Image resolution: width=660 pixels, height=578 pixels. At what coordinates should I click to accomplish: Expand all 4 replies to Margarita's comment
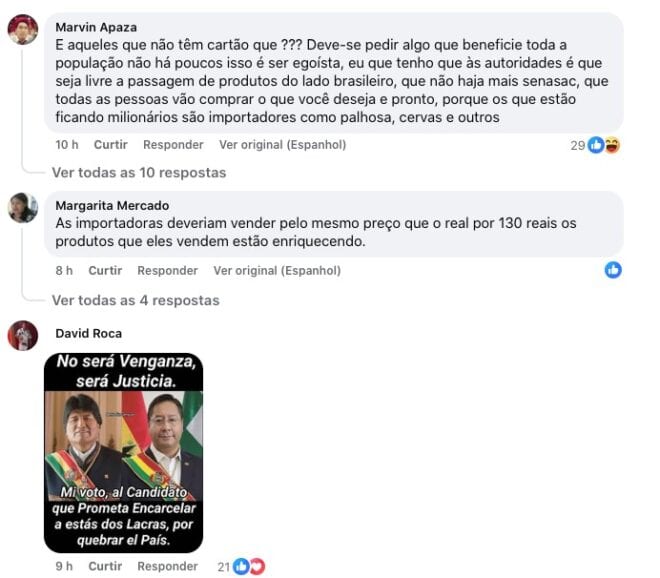click(136, 301)
